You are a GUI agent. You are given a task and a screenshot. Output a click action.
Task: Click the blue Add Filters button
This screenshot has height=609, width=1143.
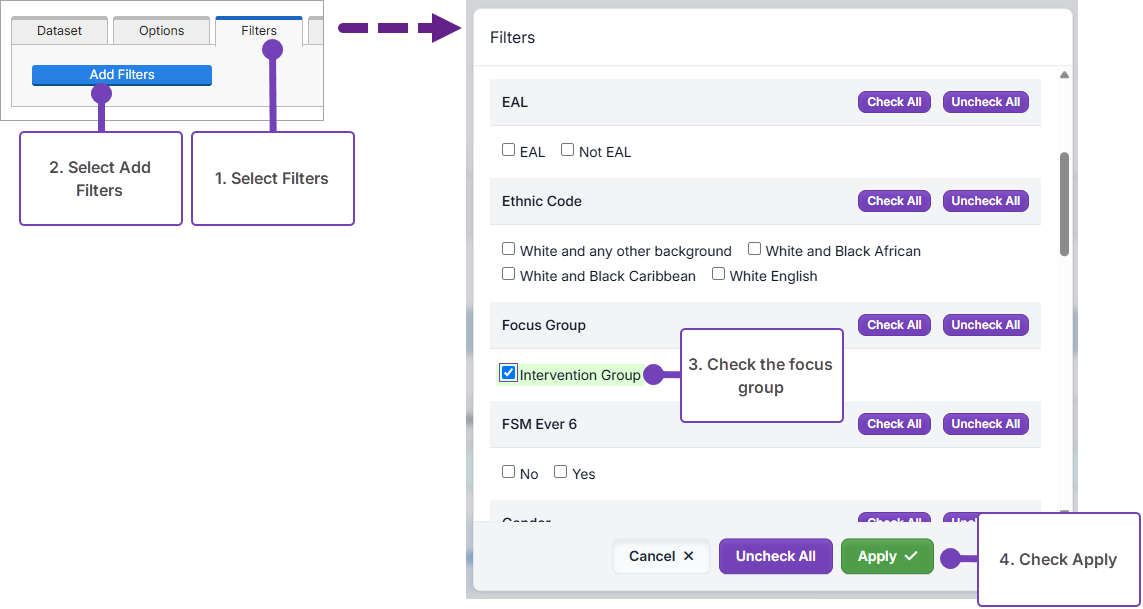click(122, 75)
